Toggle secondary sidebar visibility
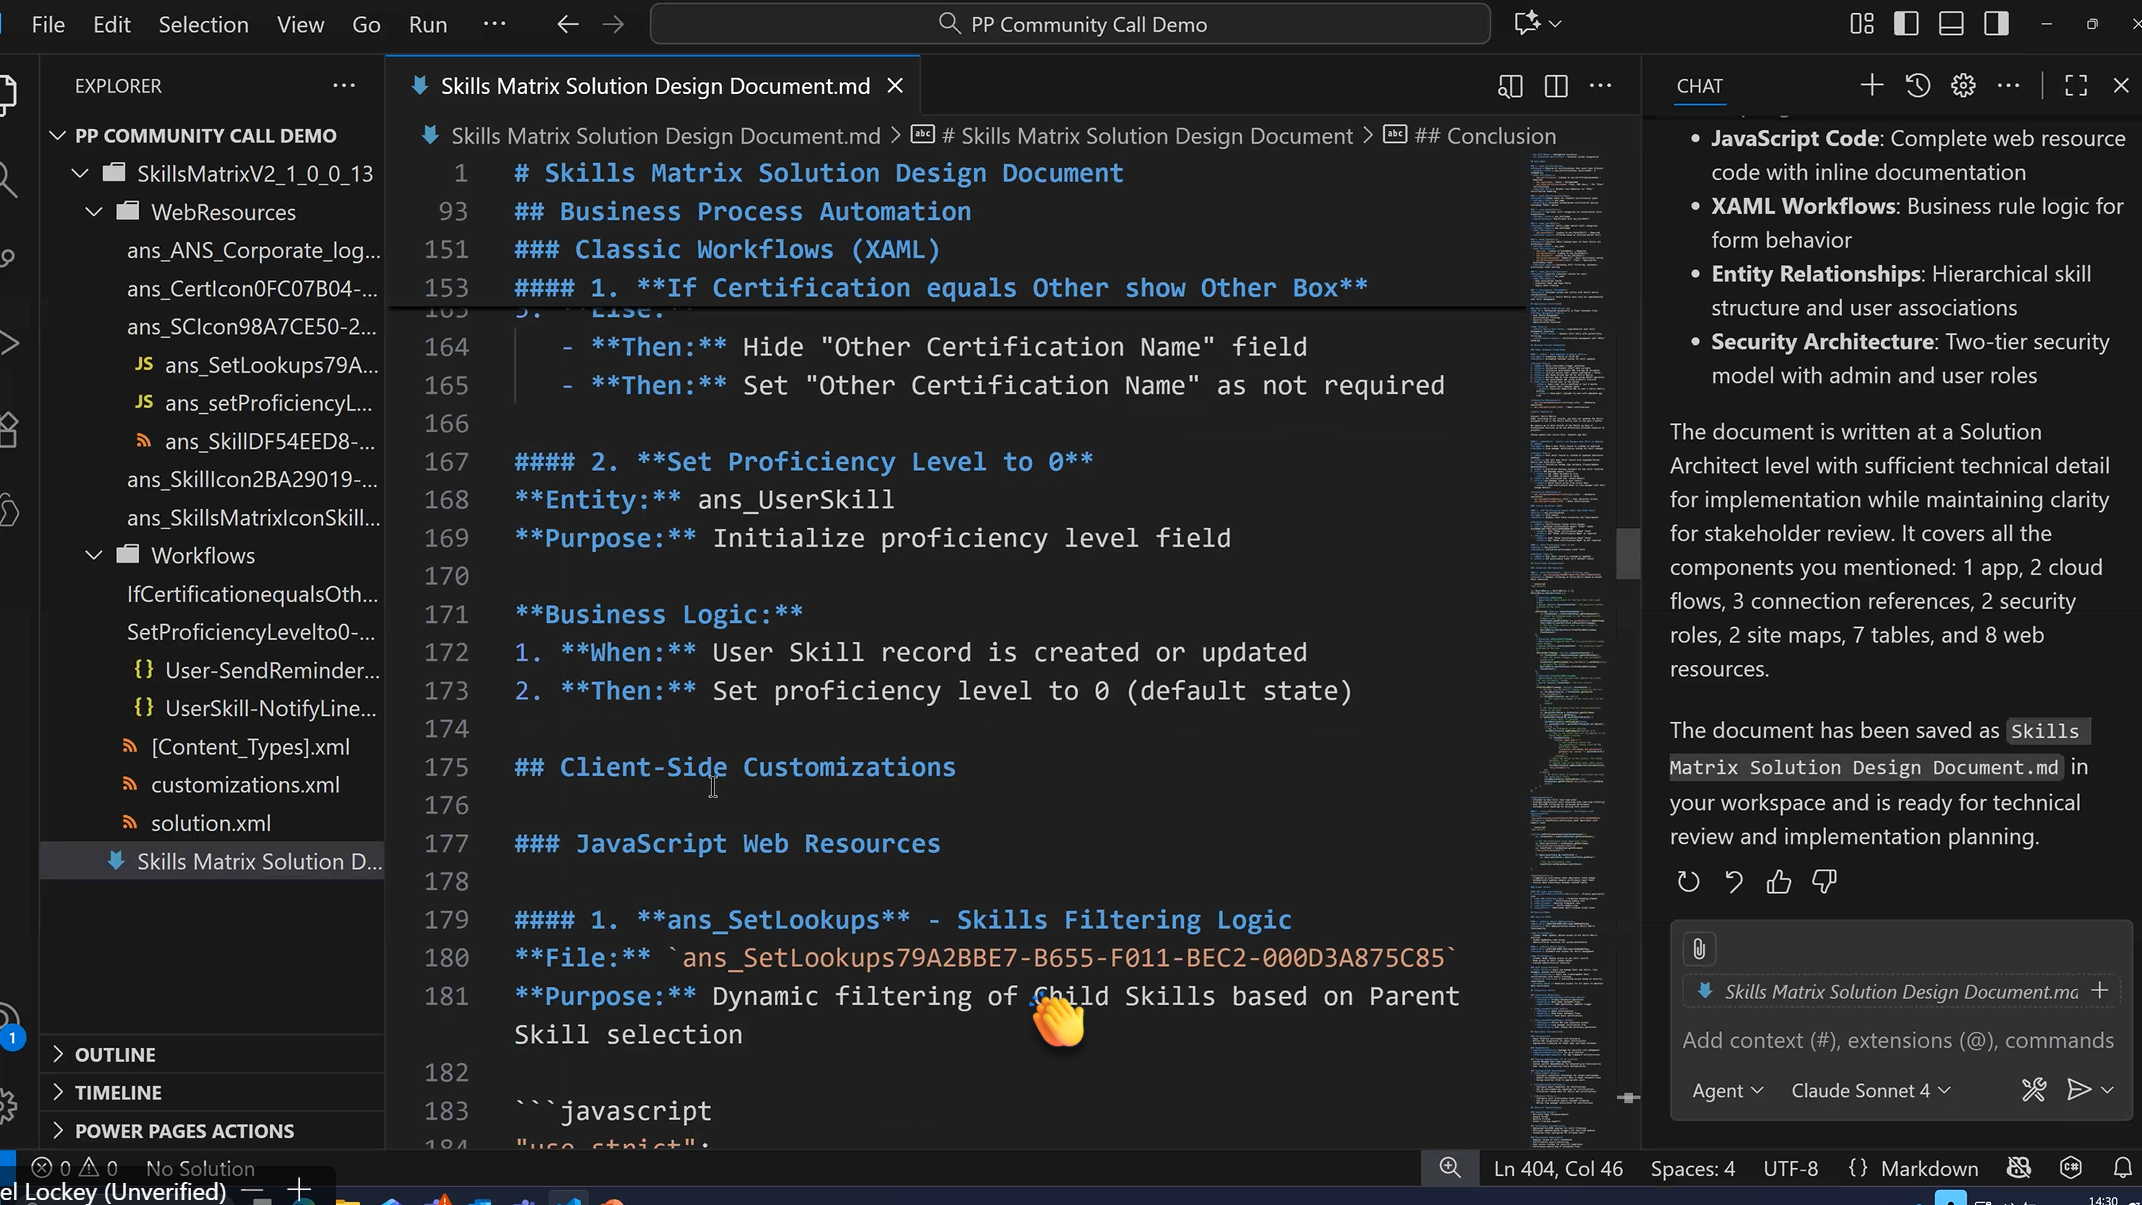2142x1205 pixels. click(x=1996, y=24)
